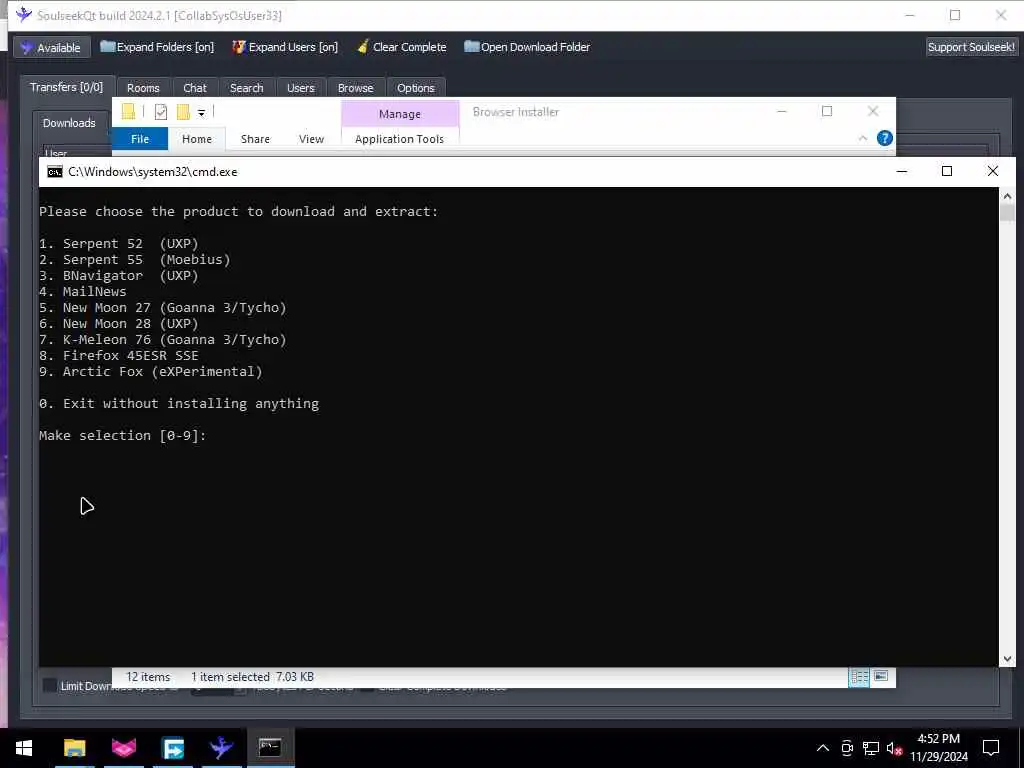Open the Search tab in Soulseek

point(246,88)
